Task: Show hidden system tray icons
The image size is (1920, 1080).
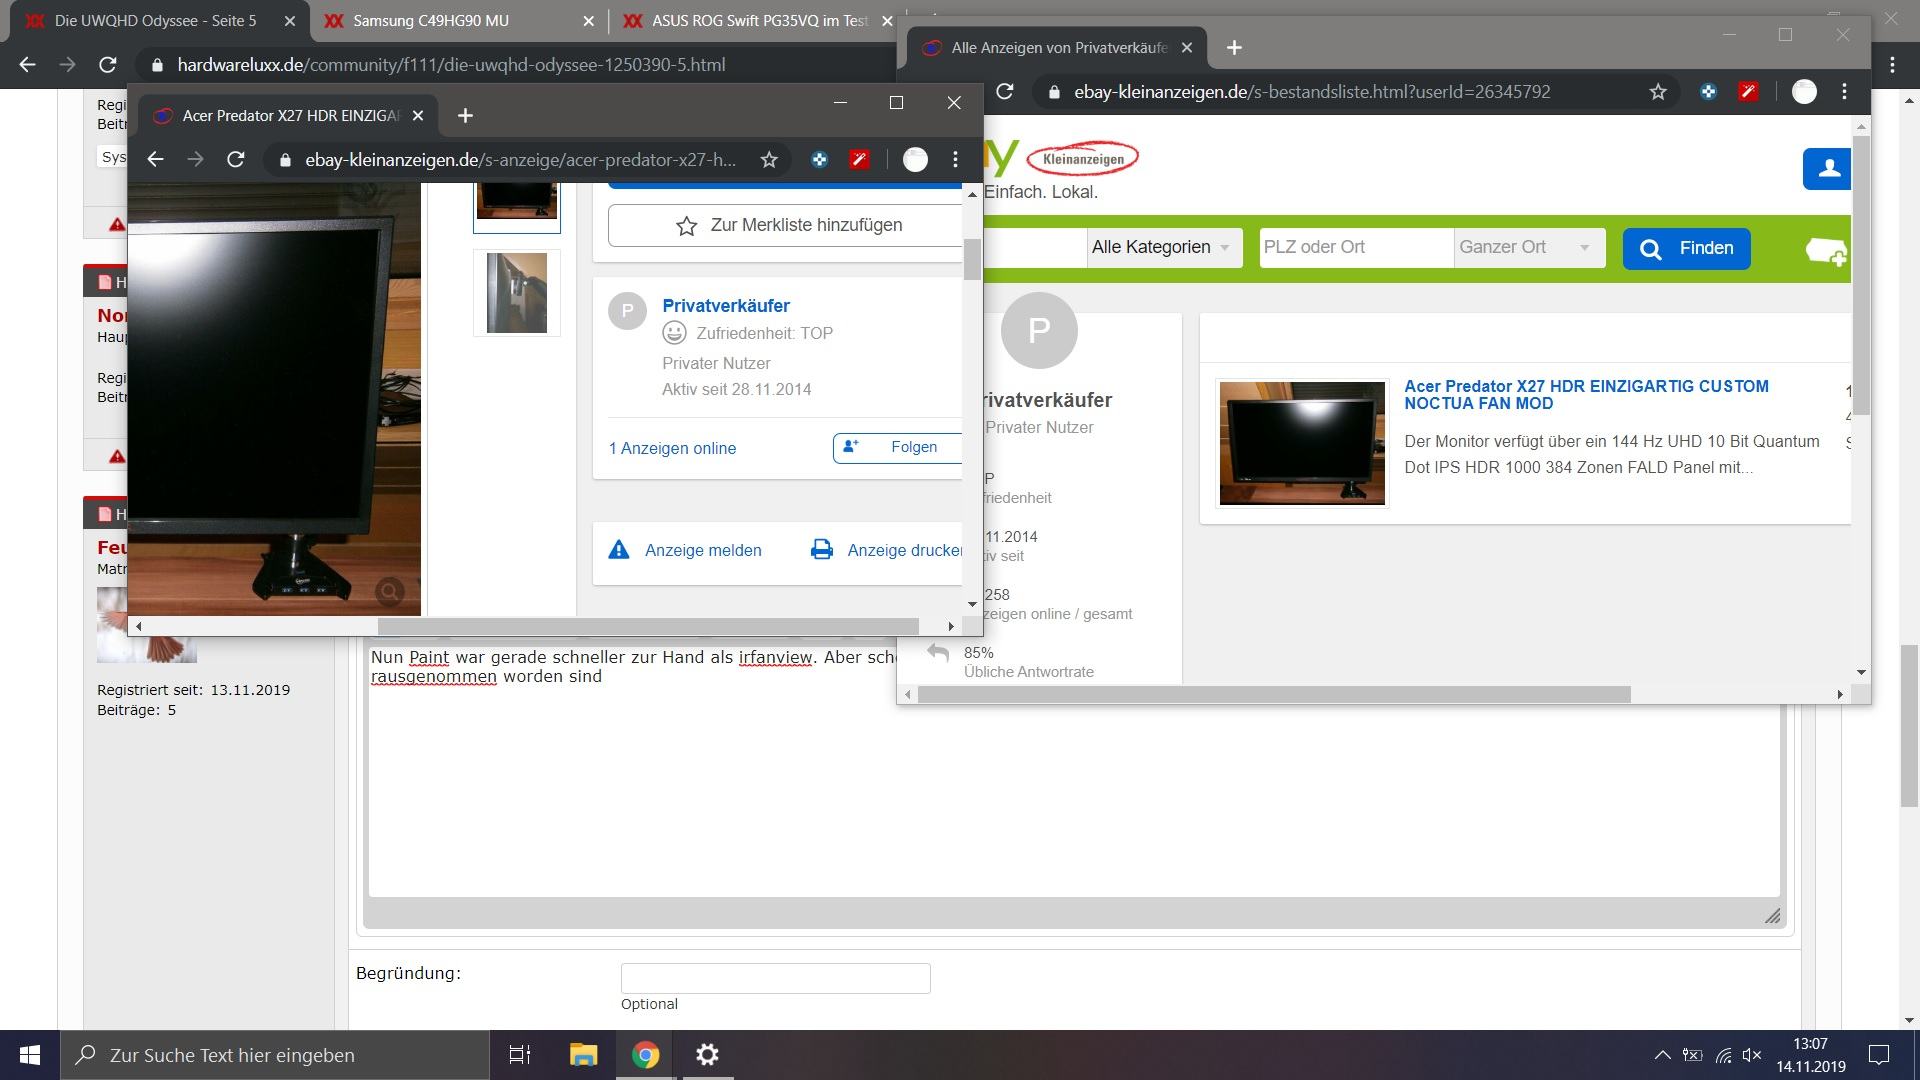Action: [x=1662, y=1055]
